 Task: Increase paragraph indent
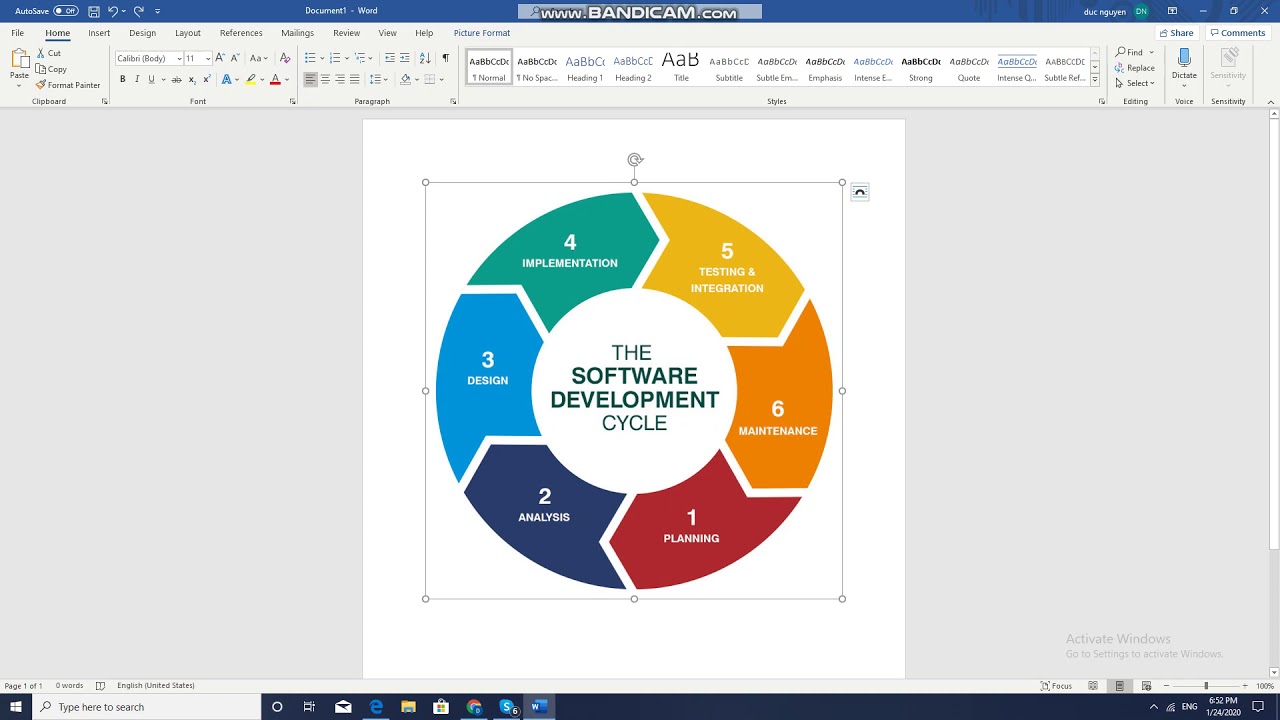click(405, 58)
